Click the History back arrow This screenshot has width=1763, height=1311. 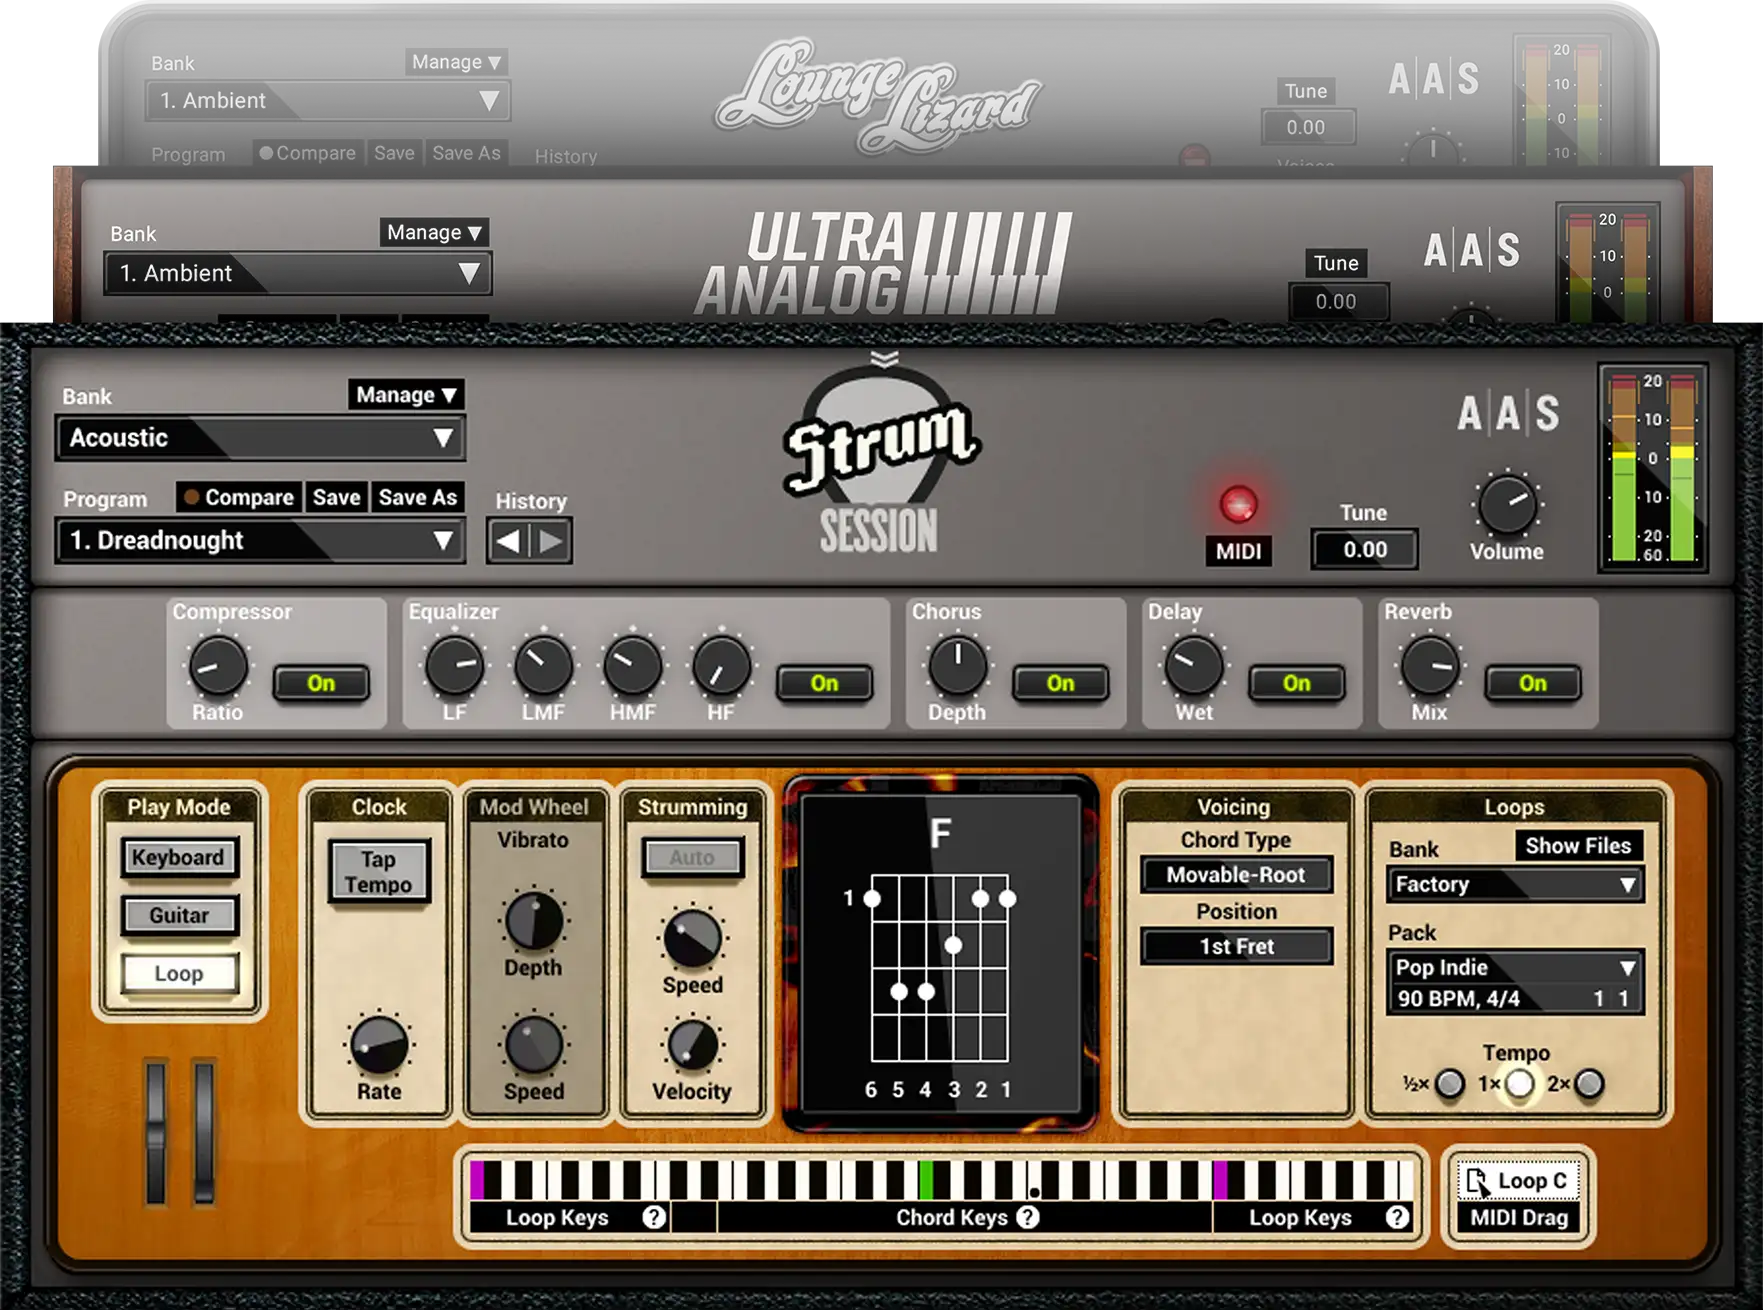[x=508, y=541]
